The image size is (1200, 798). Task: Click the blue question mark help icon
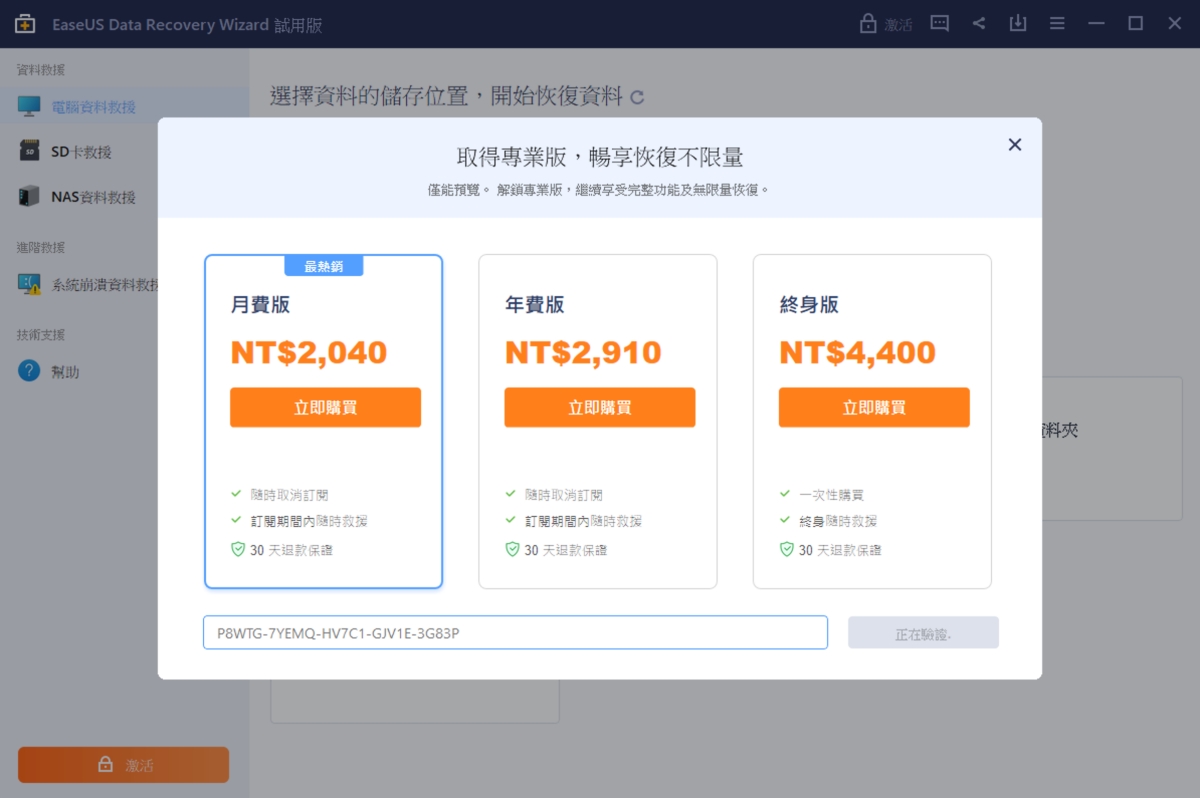click(x=29, y=371)
